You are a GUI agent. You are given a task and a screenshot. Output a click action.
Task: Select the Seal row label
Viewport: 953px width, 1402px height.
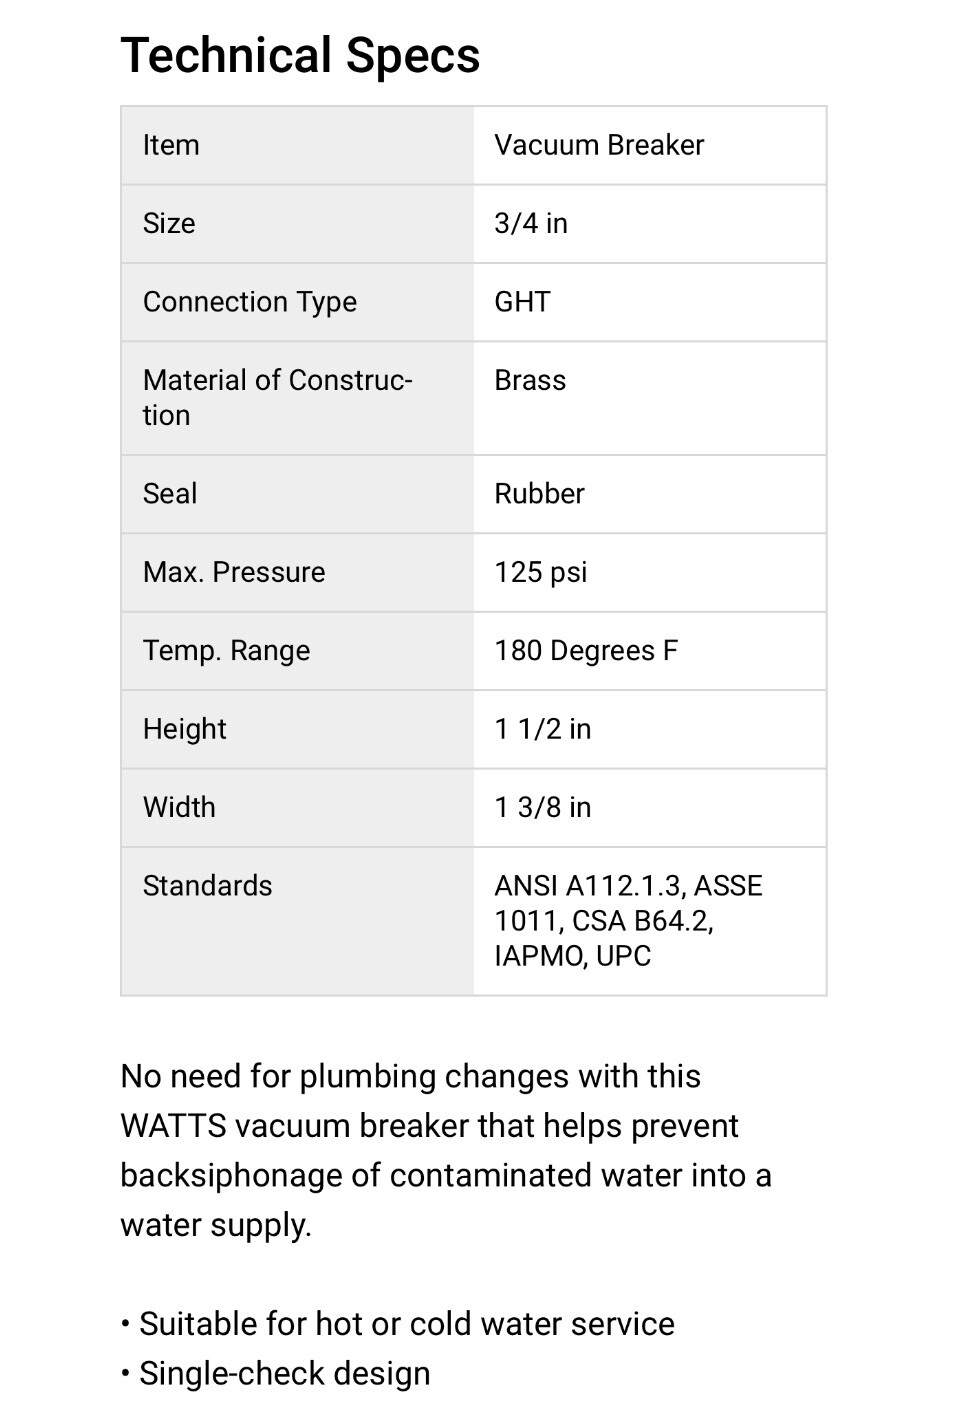tap(170, 494)
